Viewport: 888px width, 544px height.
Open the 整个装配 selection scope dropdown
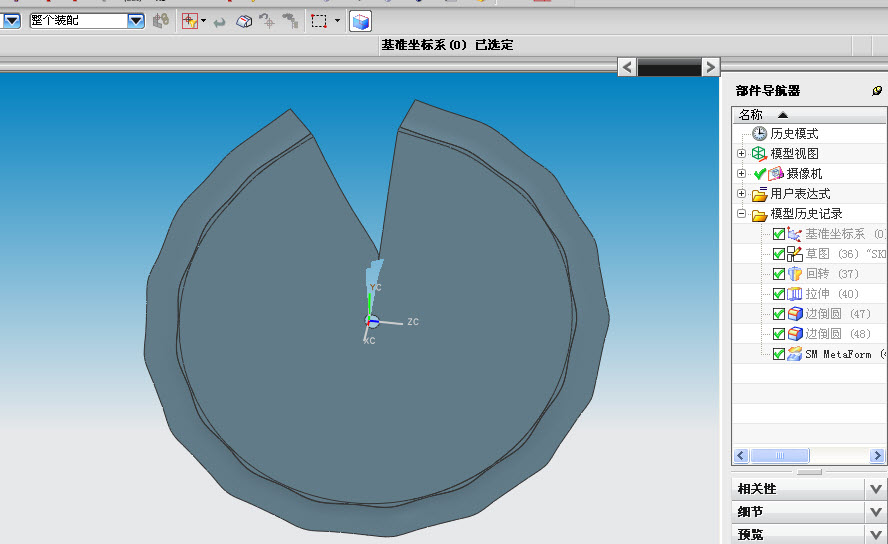pyautogui.click(x=135, y=21)
